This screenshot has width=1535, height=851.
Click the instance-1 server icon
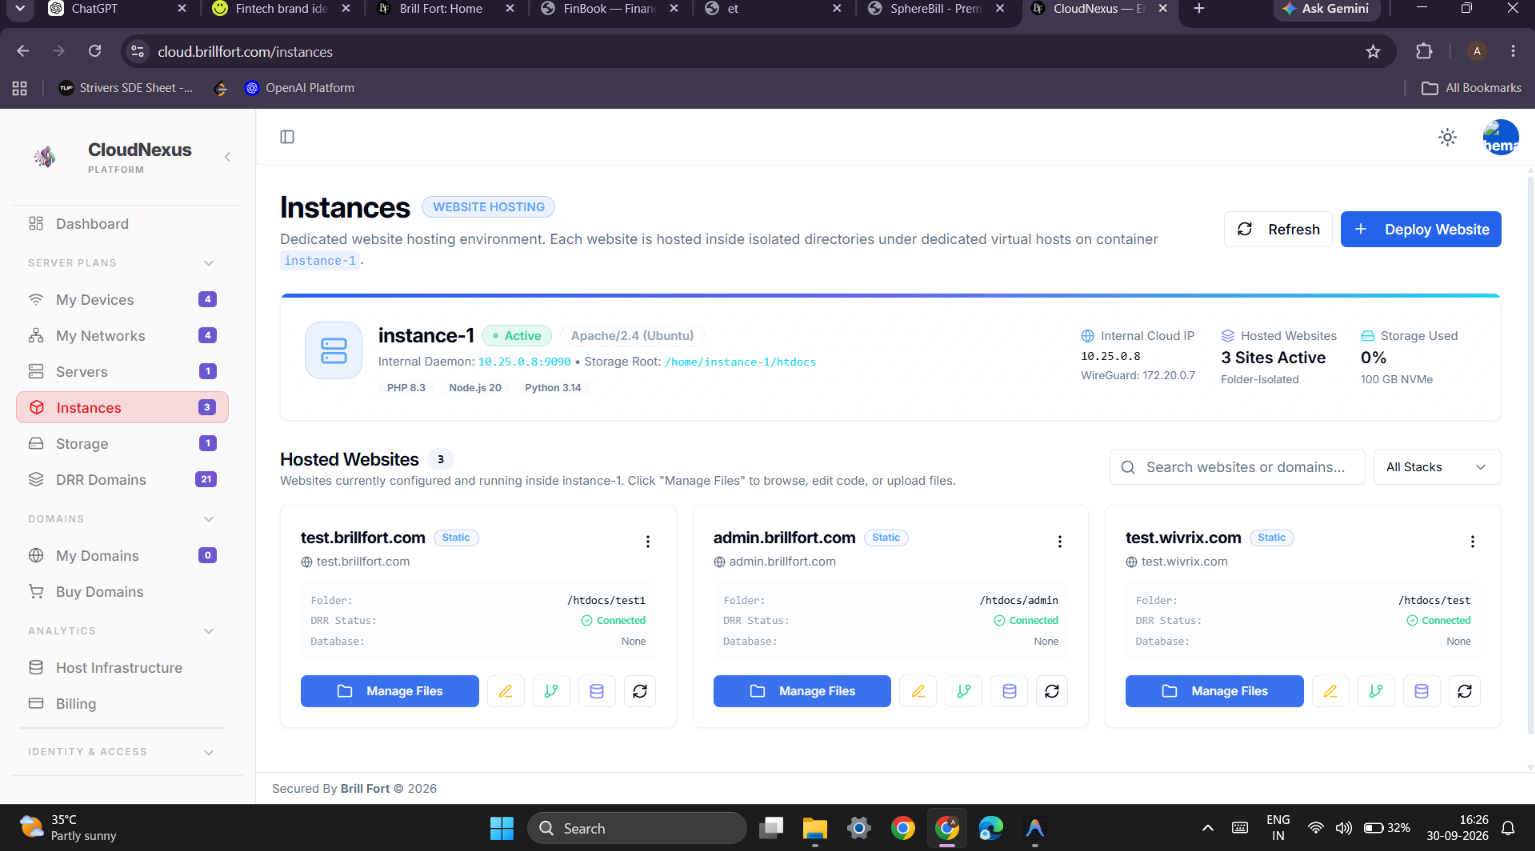tap(333, 350)
